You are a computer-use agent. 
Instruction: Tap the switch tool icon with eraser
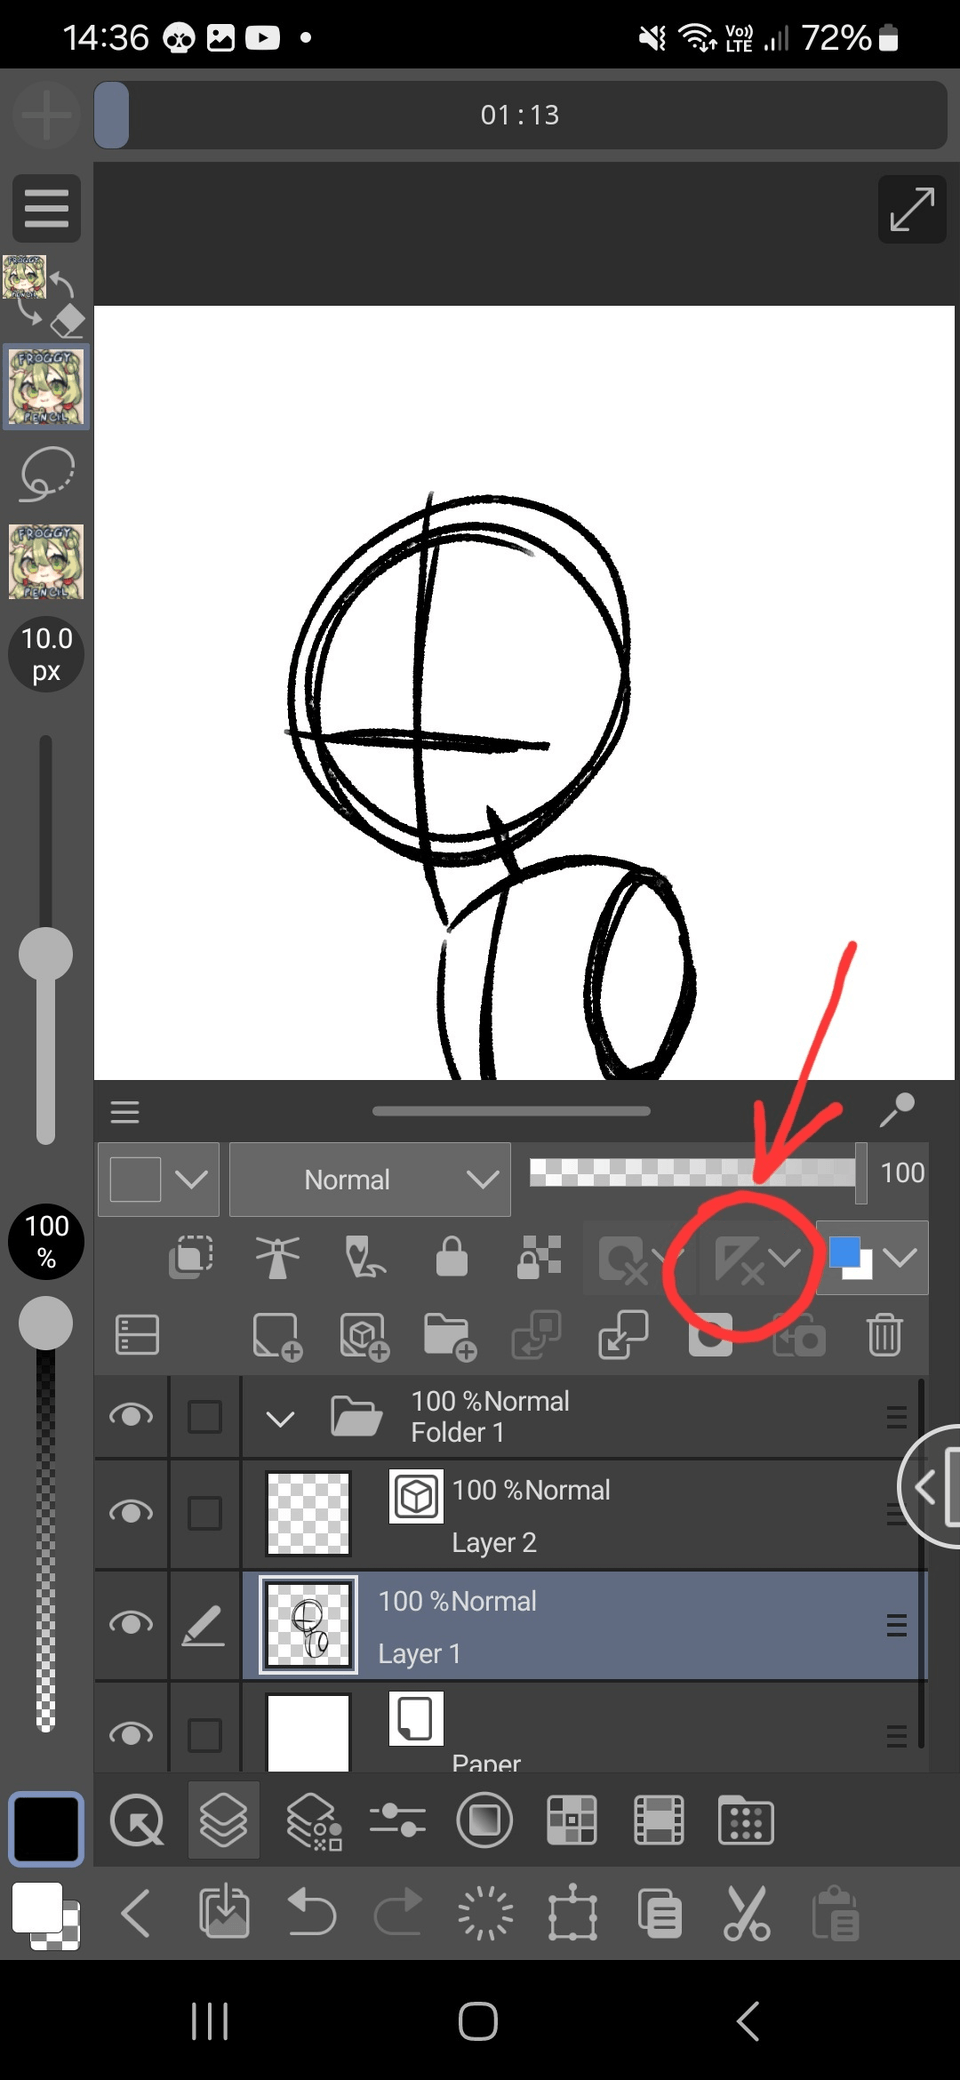(46, 296)
